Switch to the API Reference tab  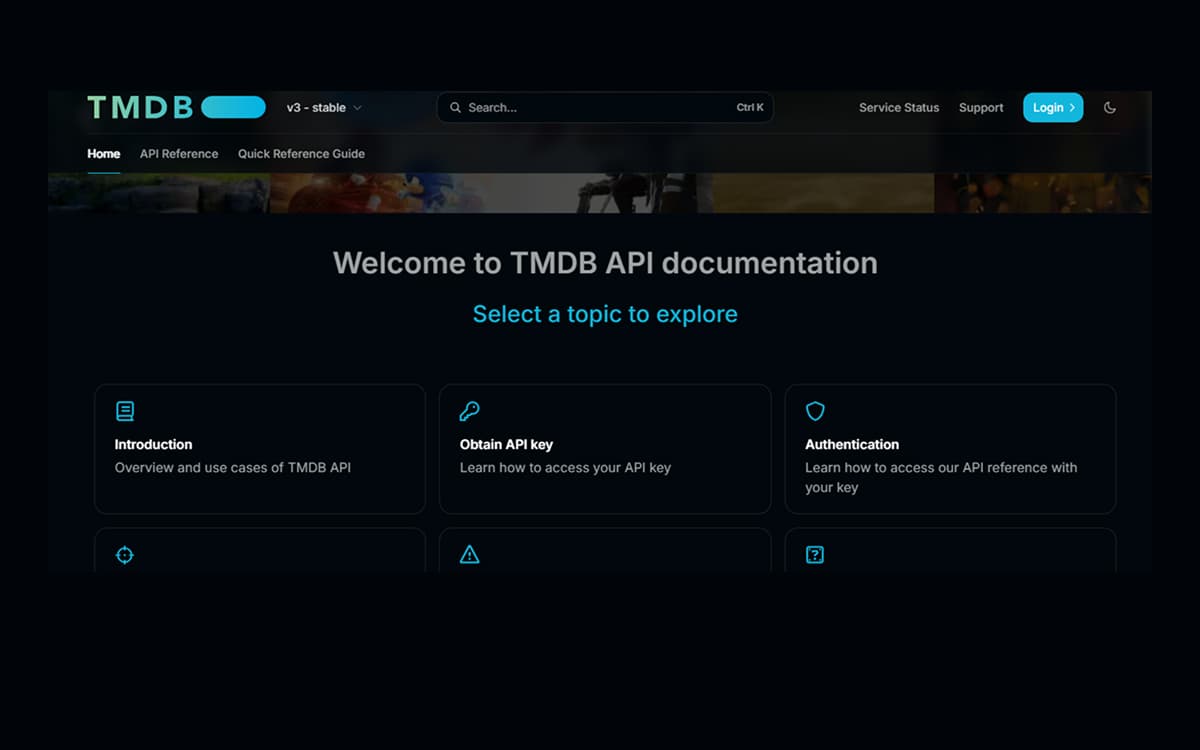coord(179,154)
